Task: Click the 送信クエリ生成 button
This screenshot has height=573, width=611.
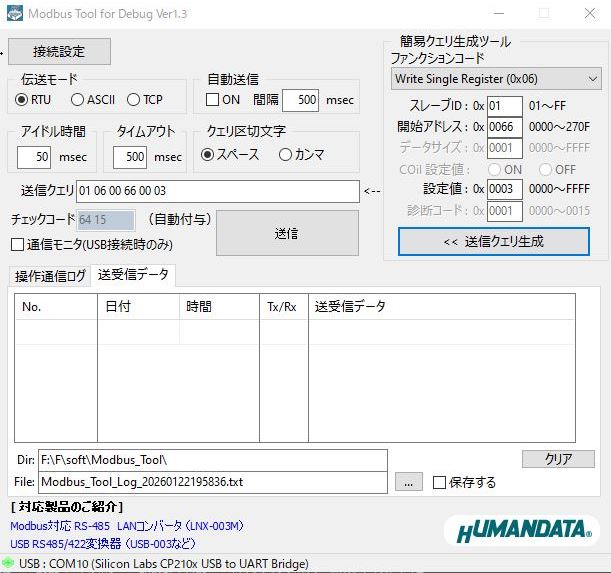Action: click(x=493, y=241)
